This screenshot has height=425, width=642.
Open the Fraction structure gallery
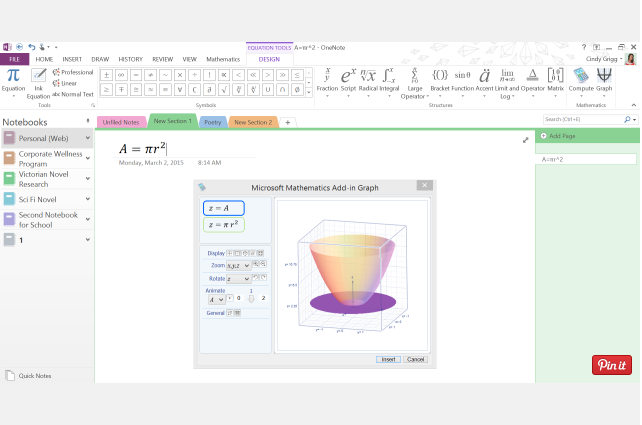pos(327,83)
